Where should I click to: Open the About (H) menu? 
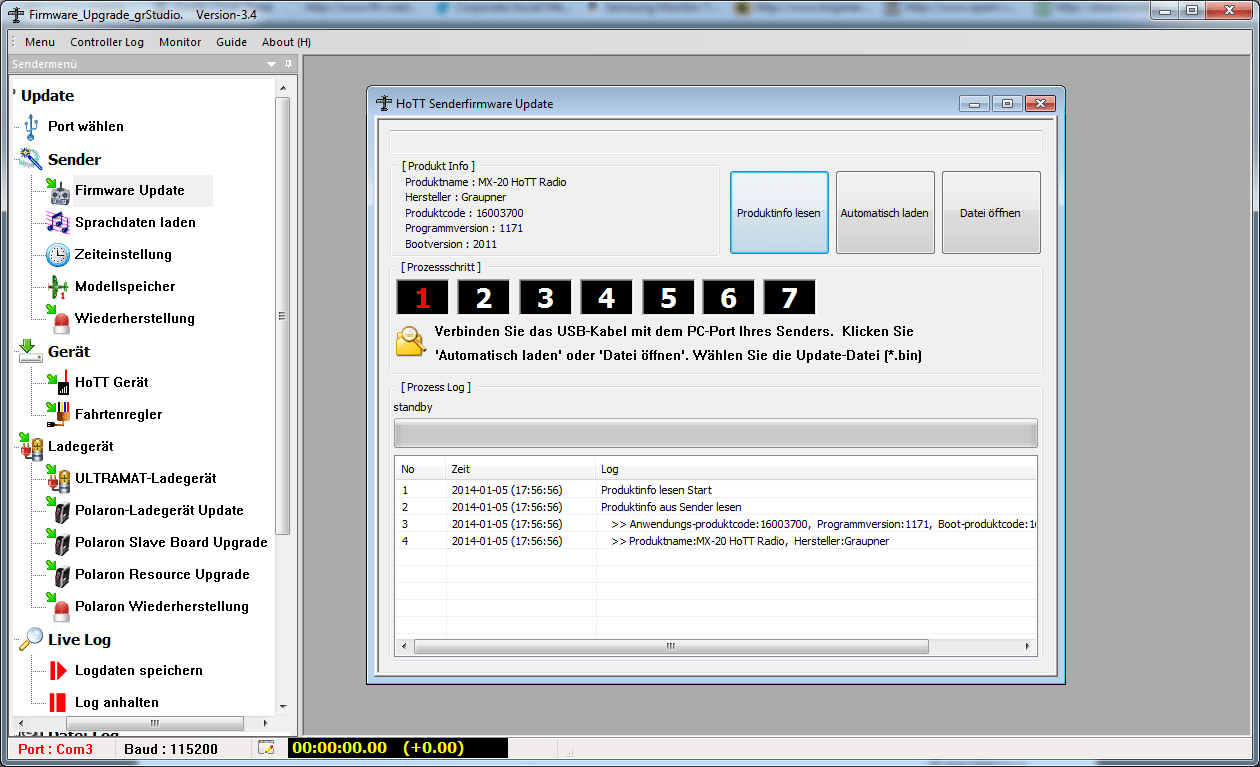click(286, 42)
